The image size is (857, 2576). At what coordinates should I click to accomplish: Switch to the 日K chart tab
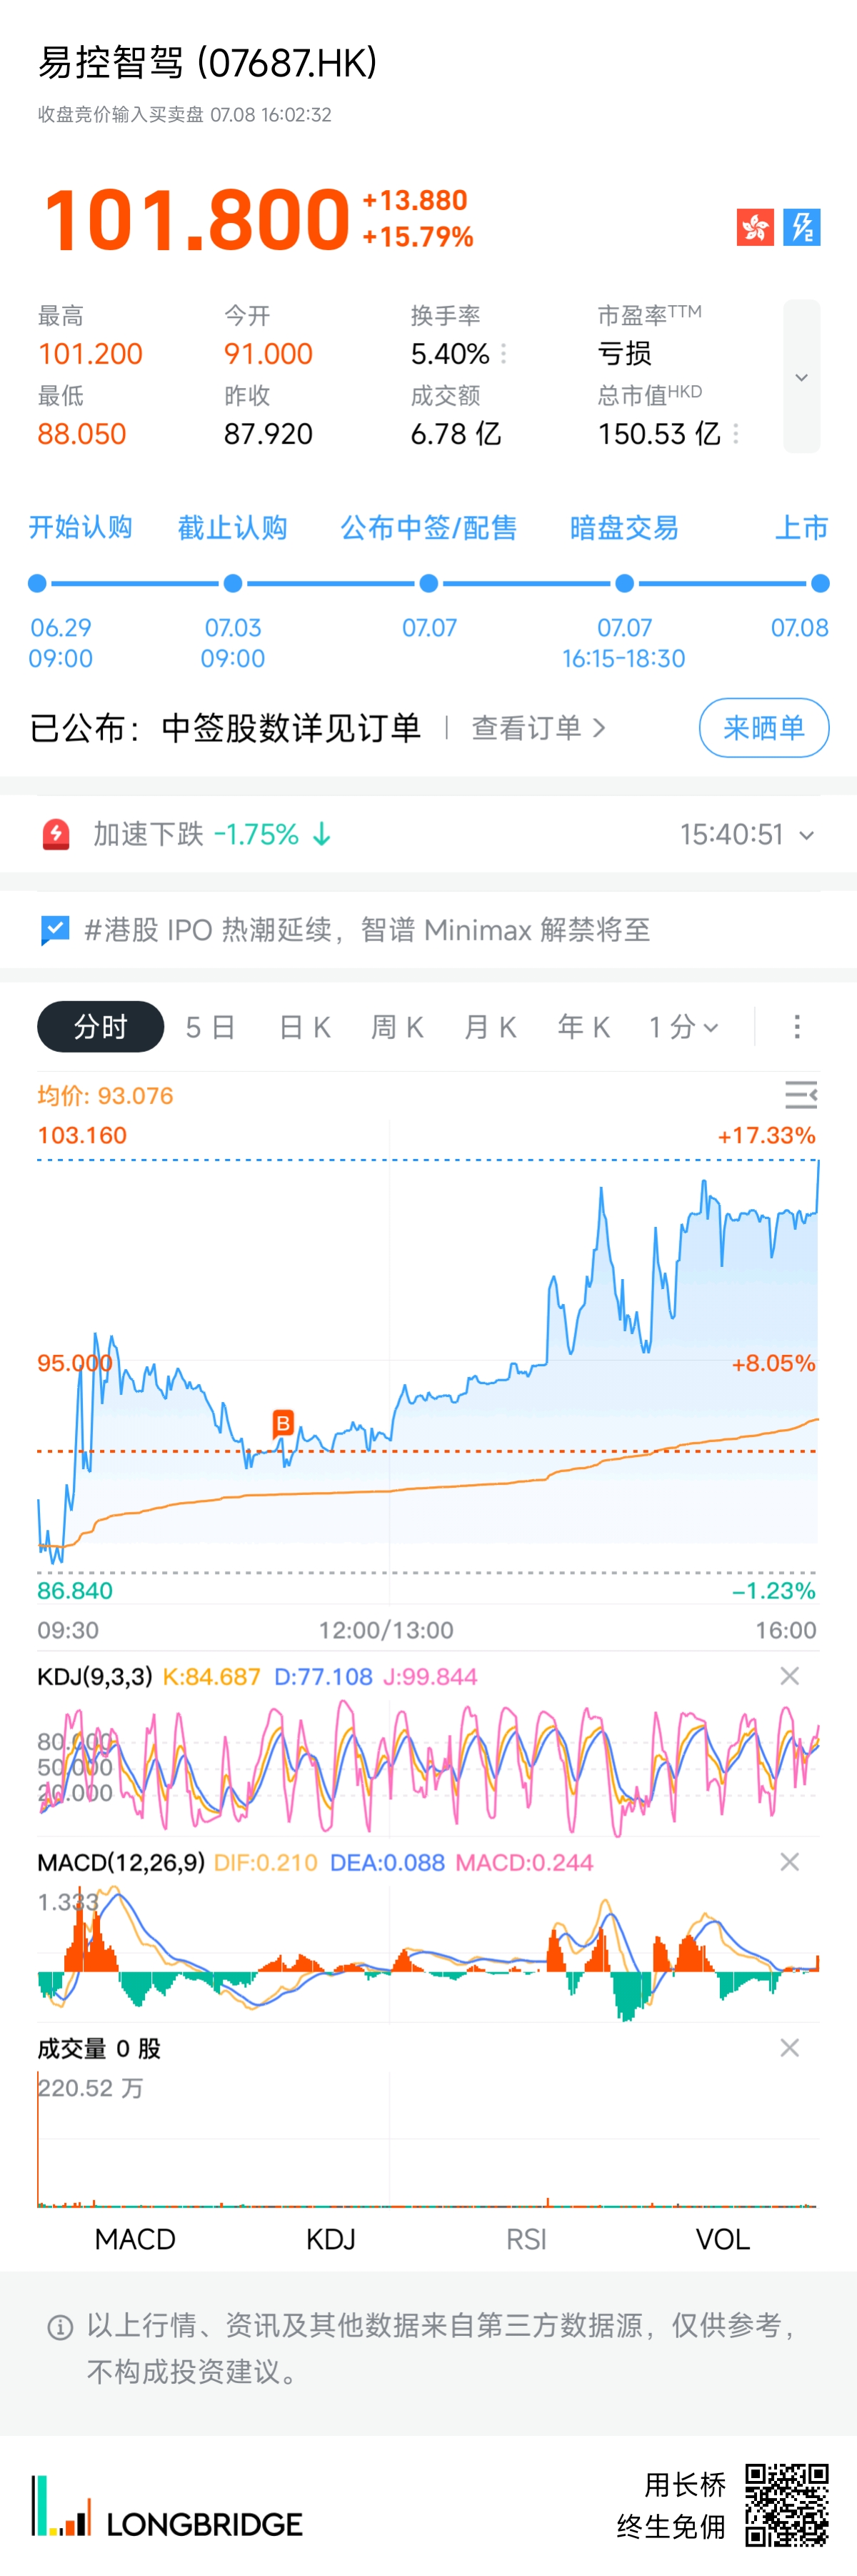tap(304, 1027)
